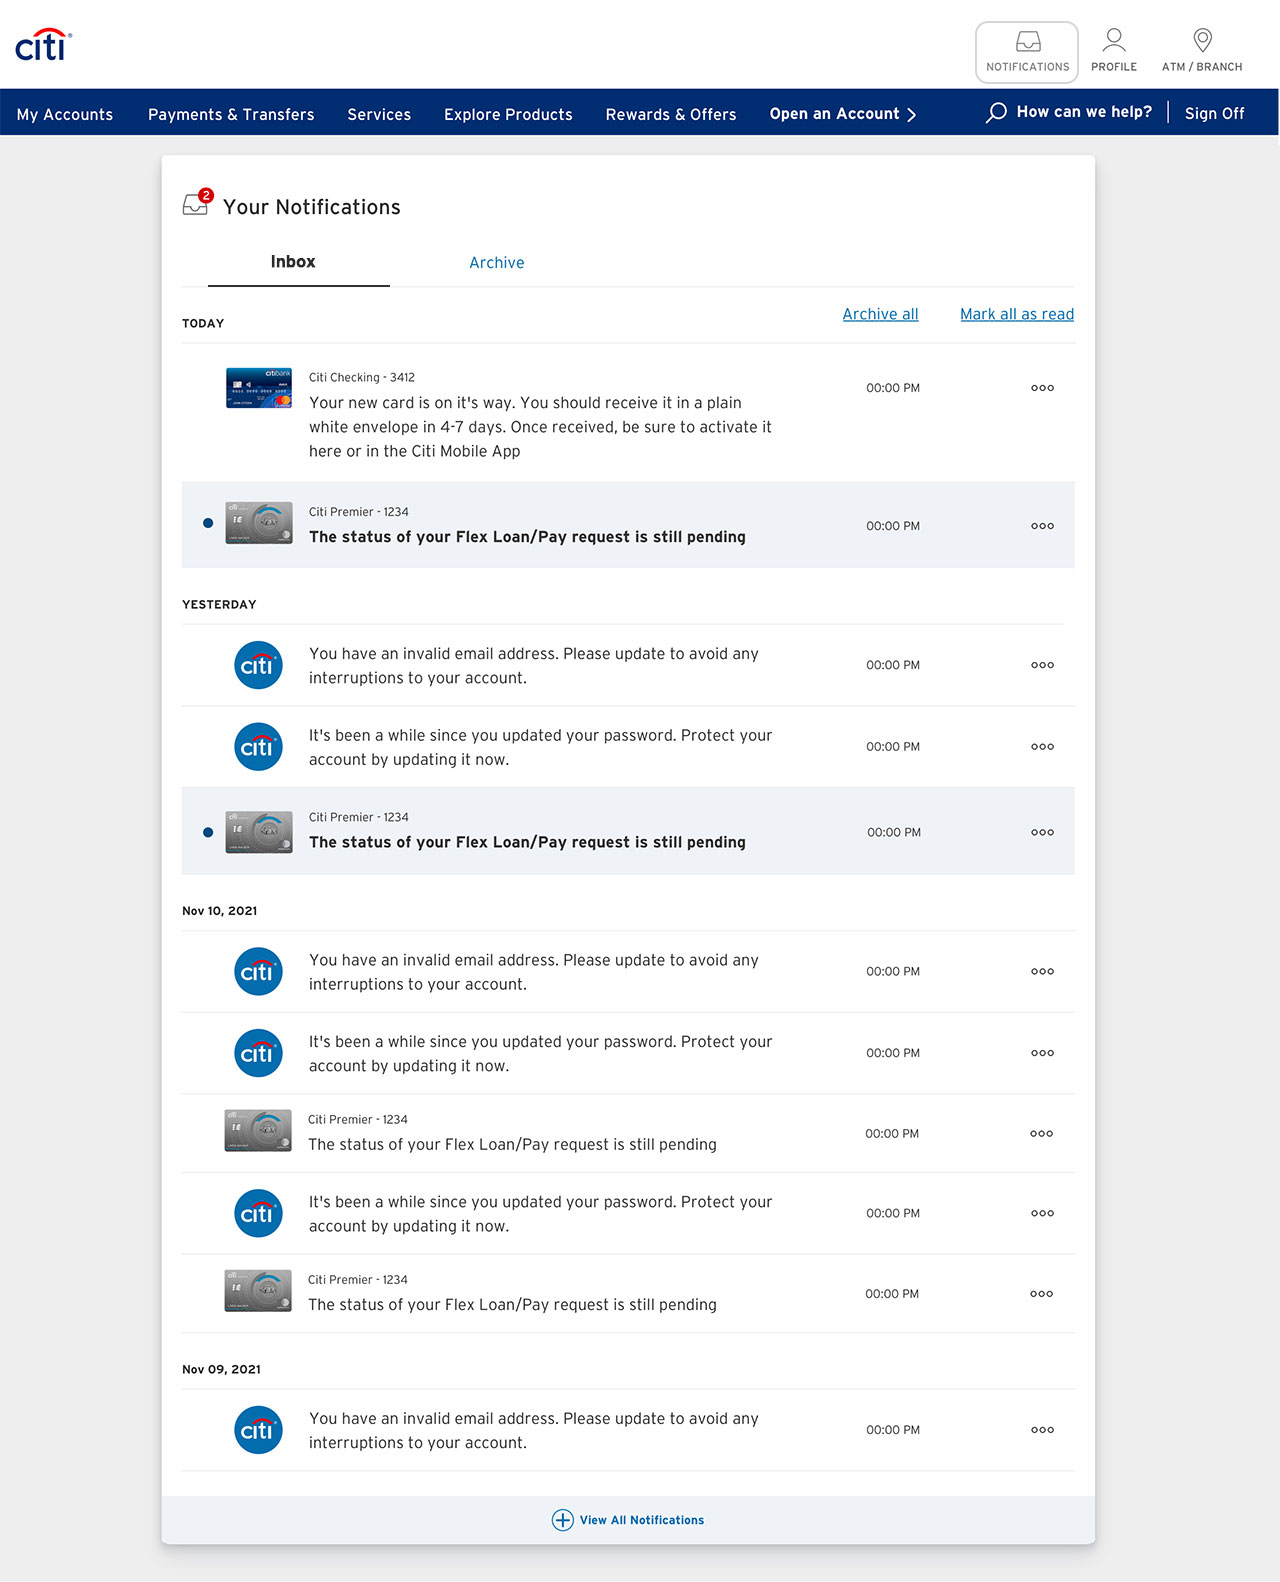This screenshot has height=1582, width=1280.
Task: Open Rewards & Offers menu
Action: pos(671,114)
